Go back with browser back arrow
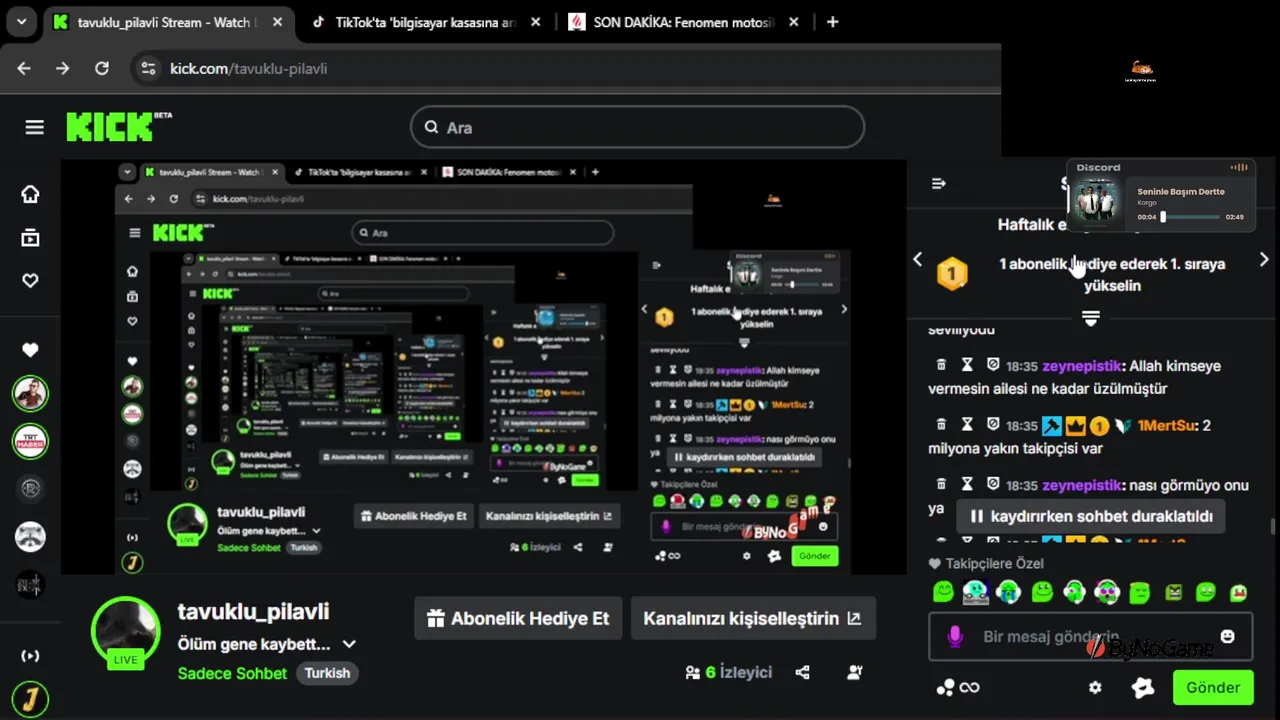The image size is (1280, 720). (24, 68)
